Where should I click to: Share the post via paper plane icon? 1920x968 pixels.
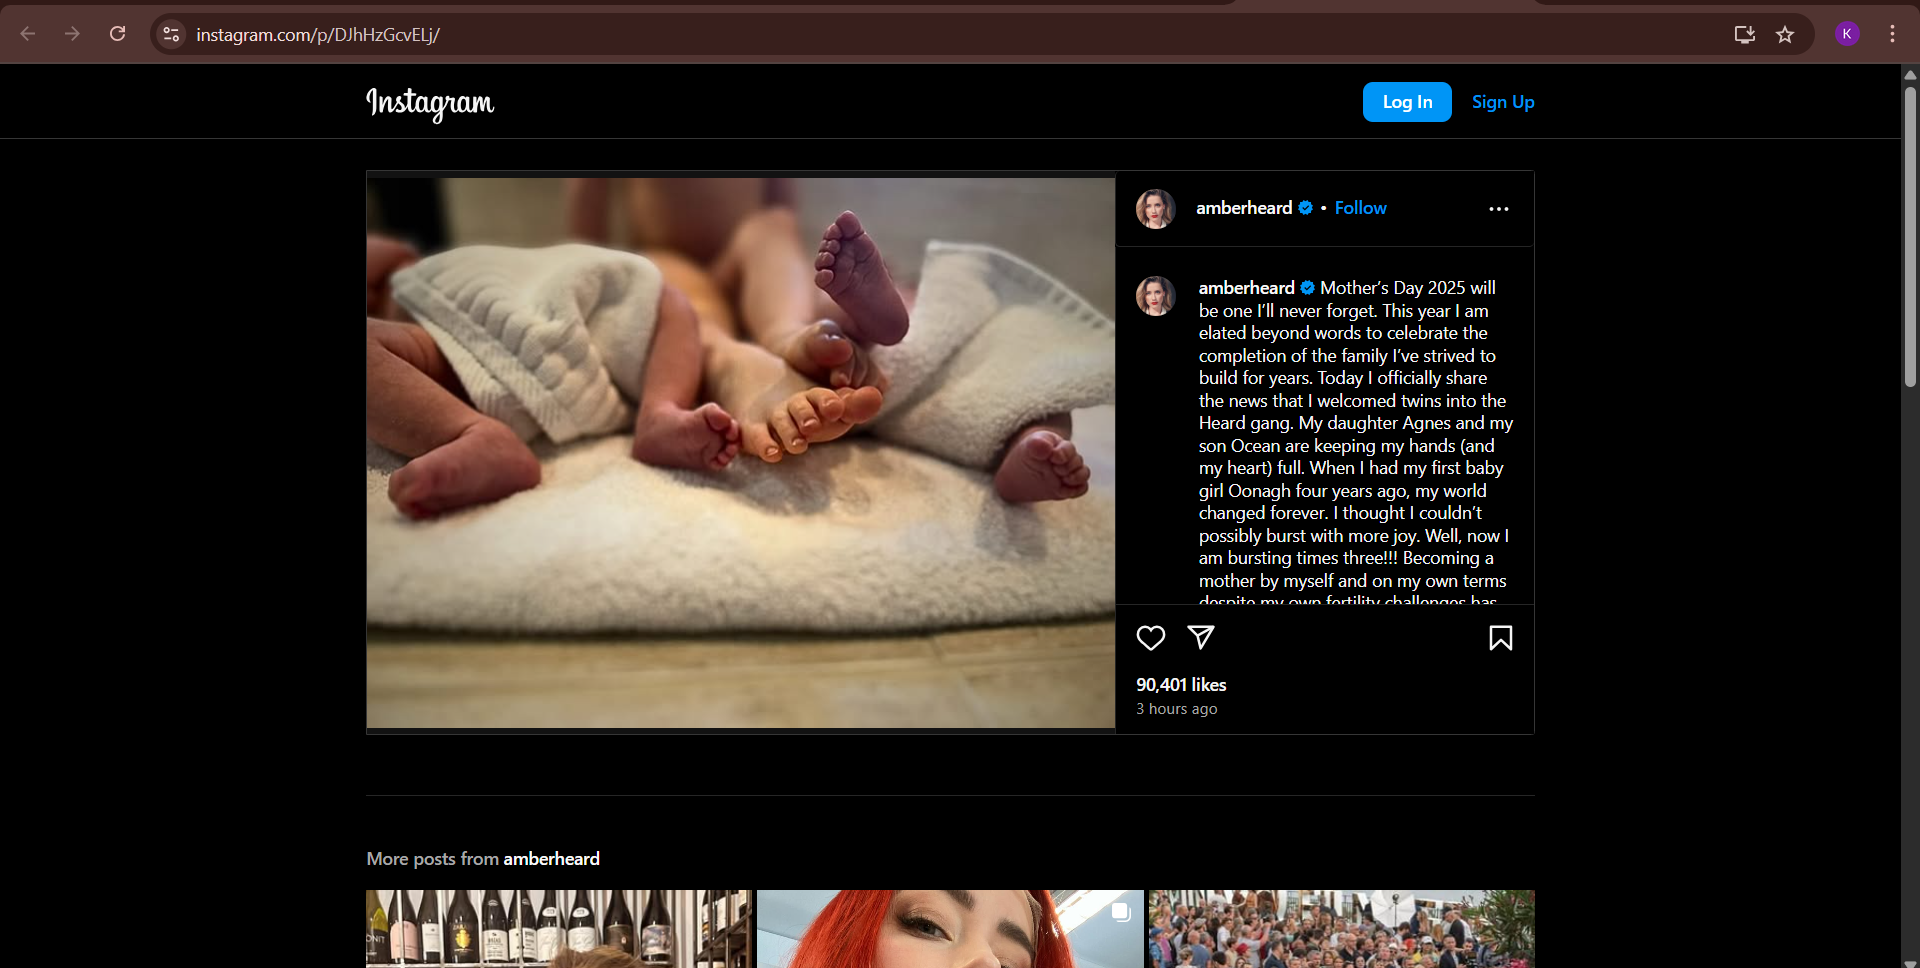pos(1200,637)
